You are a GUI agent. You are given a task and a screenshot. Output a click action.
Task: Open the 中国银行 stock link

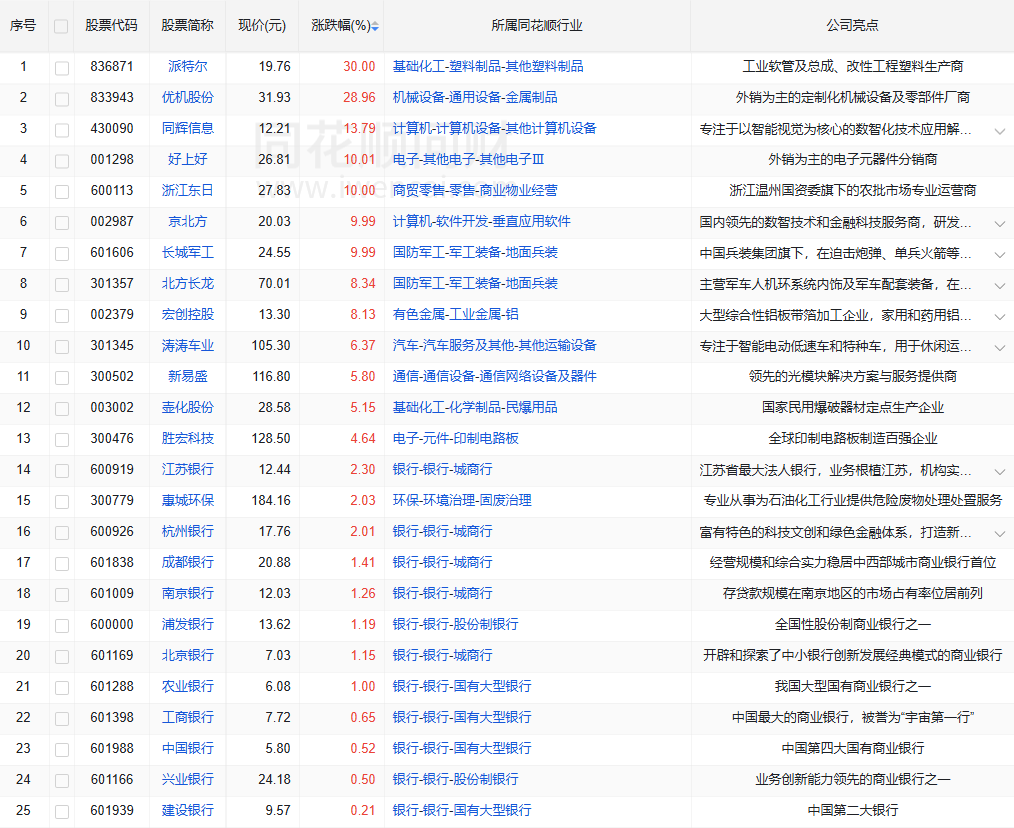click(x=188, y=748)
